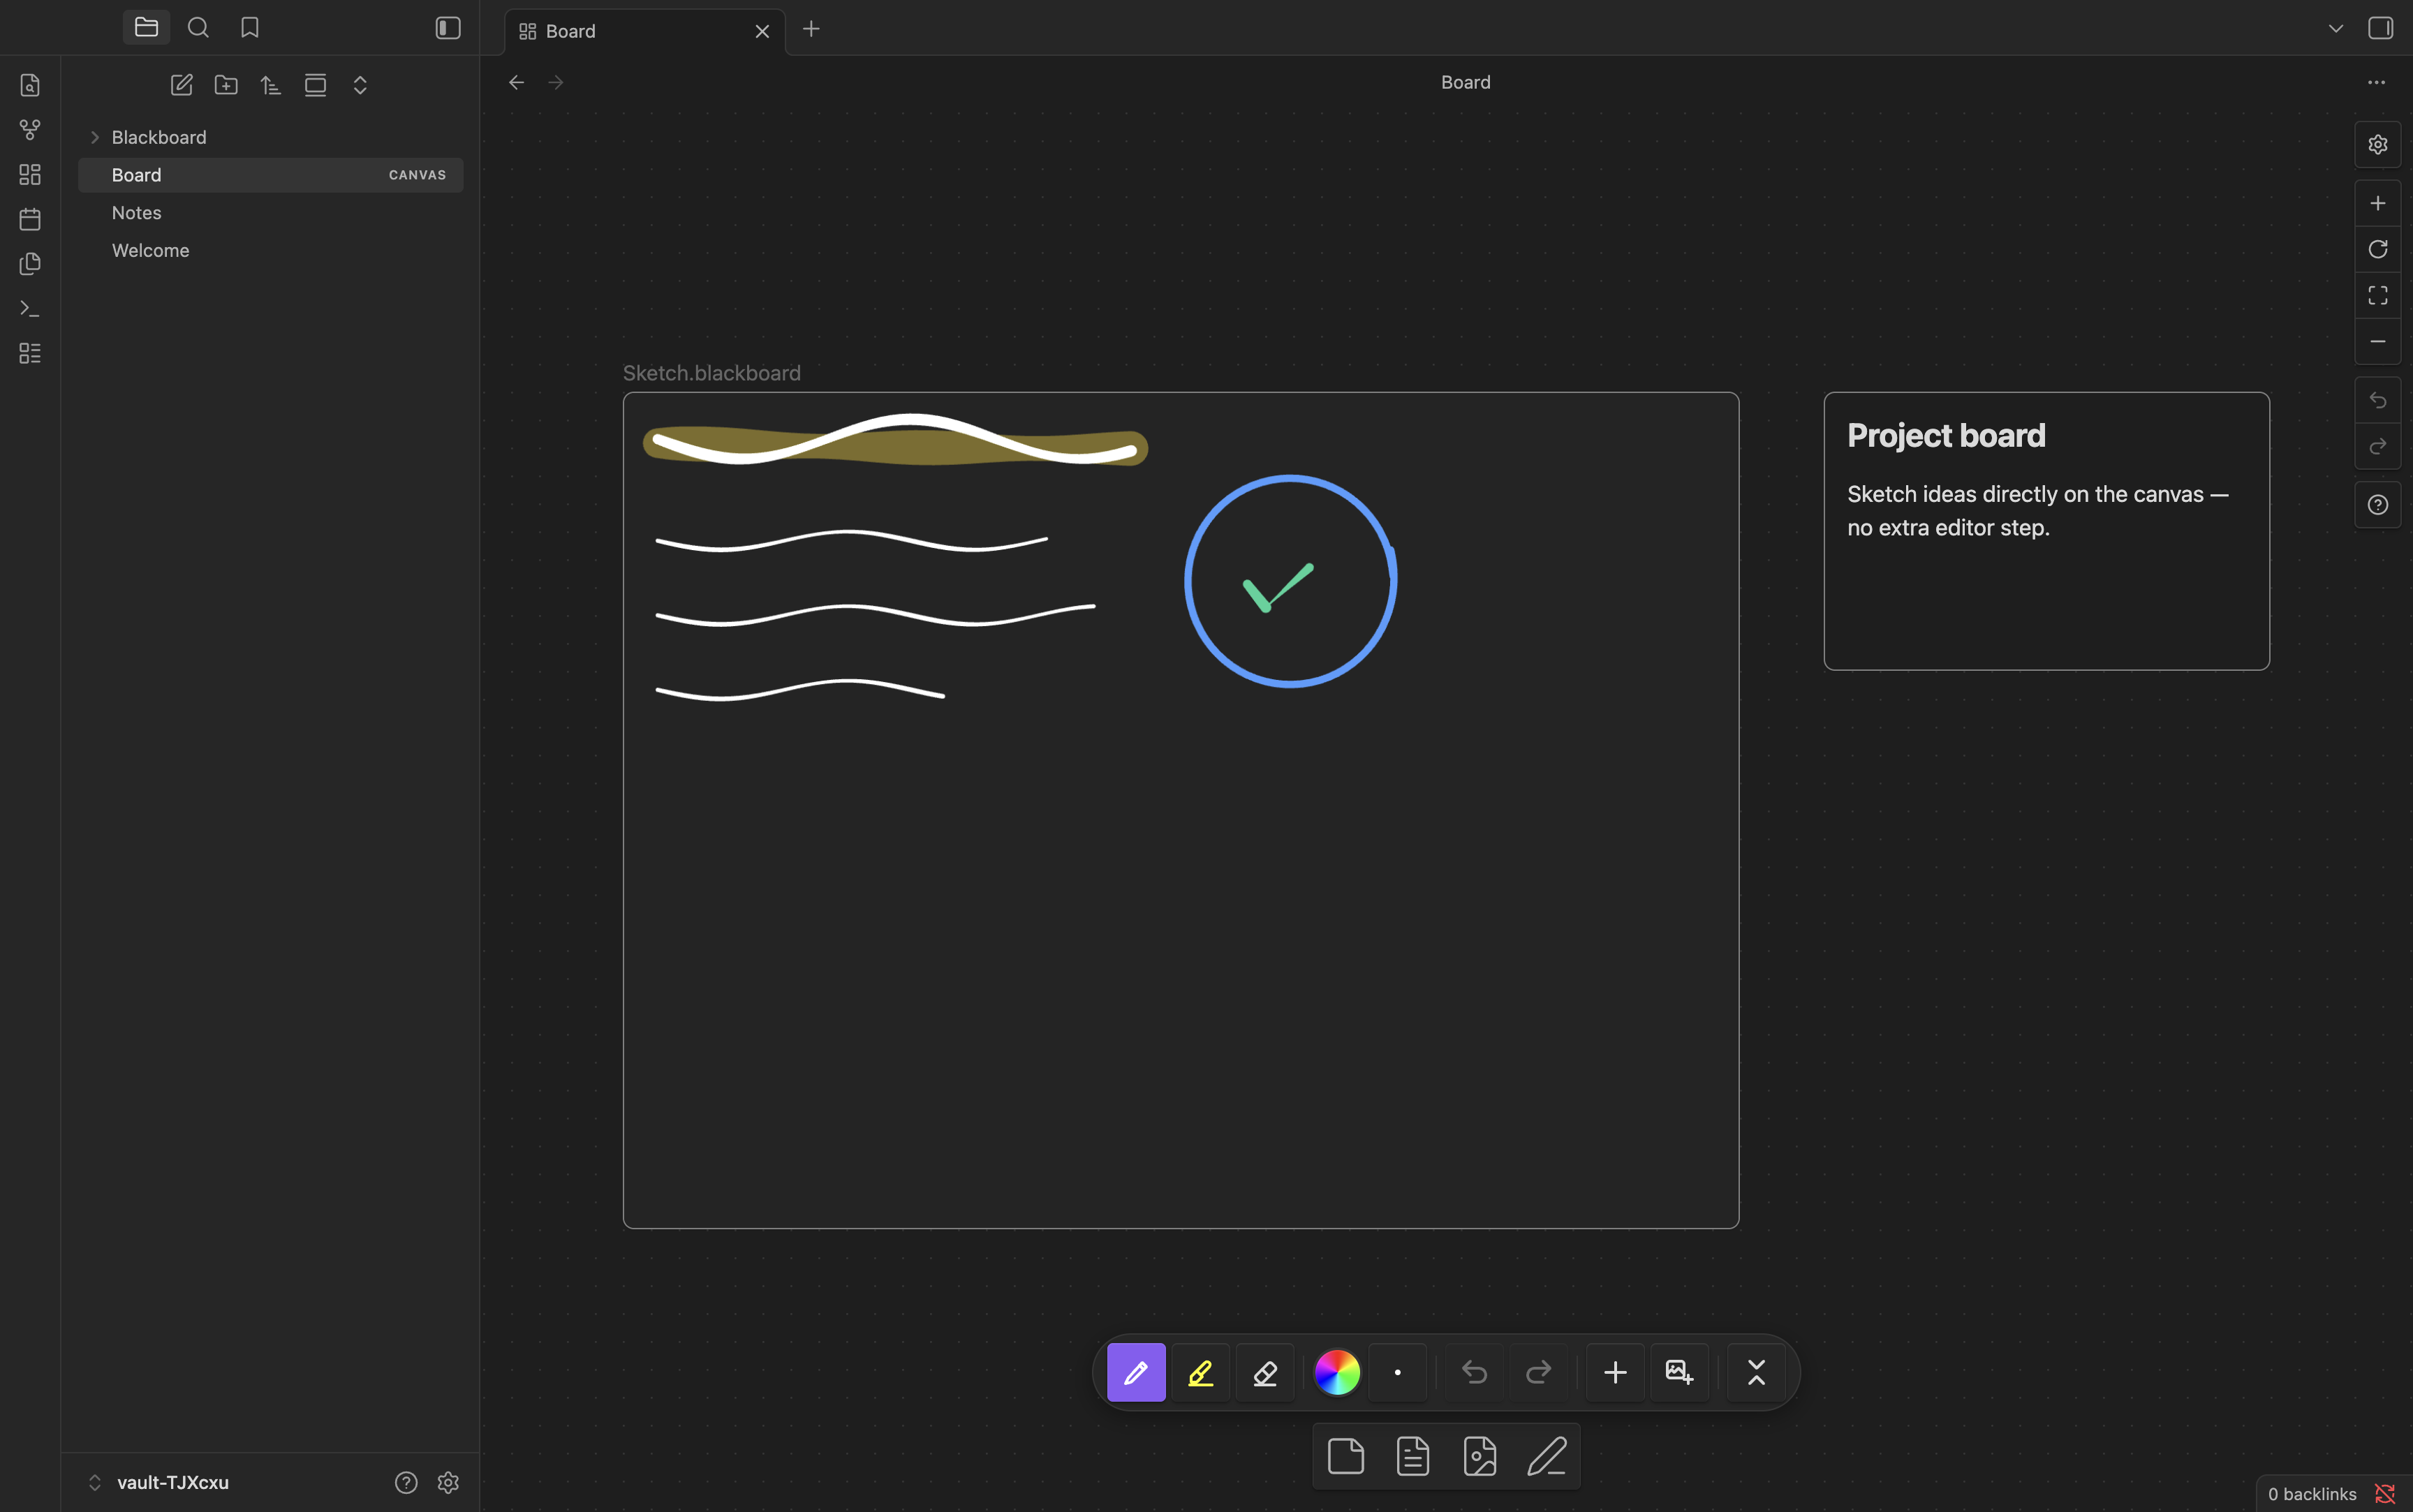This screenshot has height=1512, width=2413.
Task: Select the eraser tool
Action: click(1265, 1372)
